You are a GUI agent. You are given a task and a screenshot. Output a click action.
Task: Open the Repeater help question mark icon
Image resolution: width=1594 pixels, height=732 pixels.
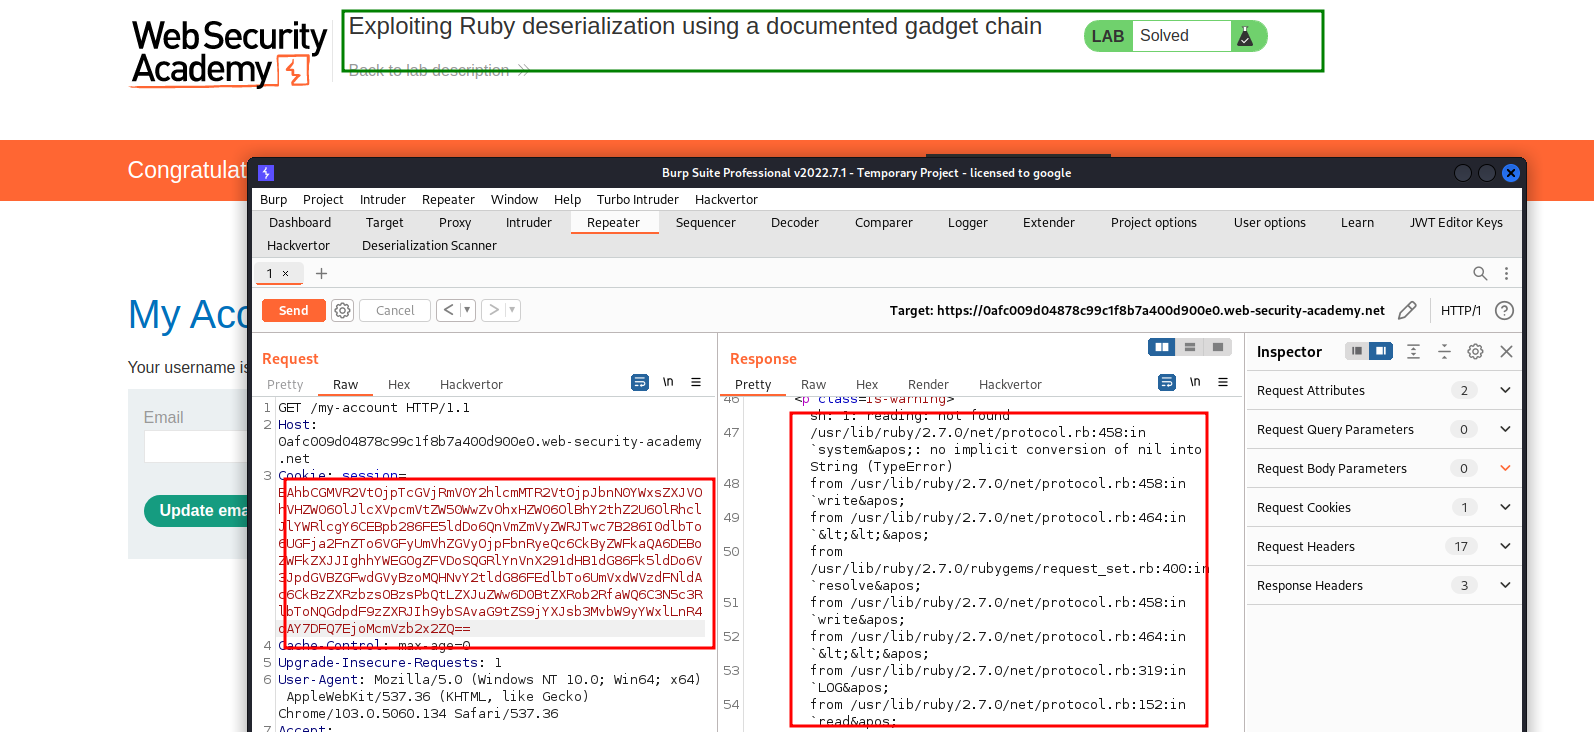(1503, 311)
